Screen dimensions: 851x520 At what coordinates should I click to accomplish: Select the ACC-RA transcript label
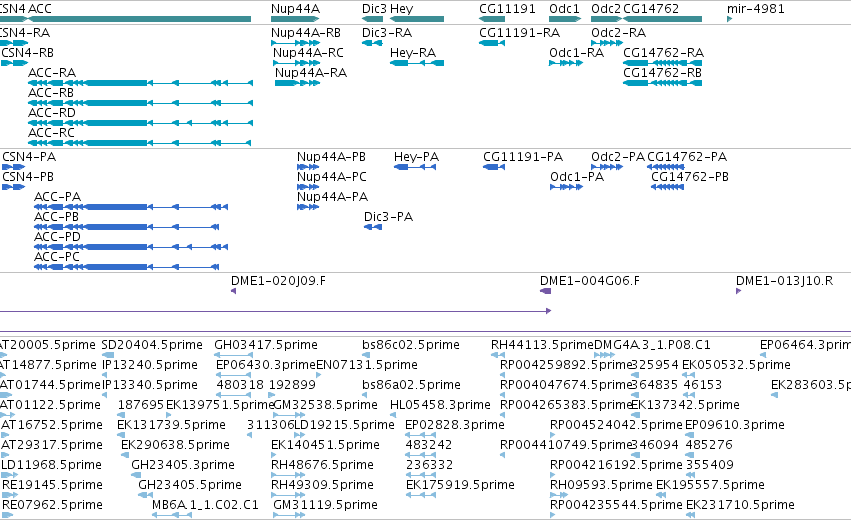point(52,73)
